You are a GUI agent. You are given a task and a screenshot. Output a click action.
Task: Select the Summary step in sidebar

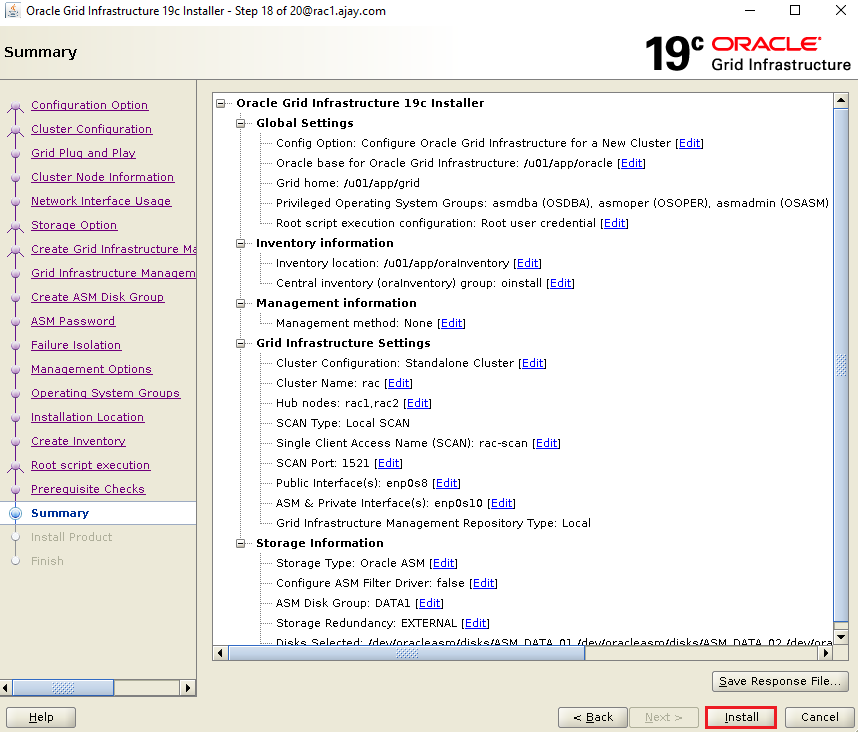tap(60, 513)
